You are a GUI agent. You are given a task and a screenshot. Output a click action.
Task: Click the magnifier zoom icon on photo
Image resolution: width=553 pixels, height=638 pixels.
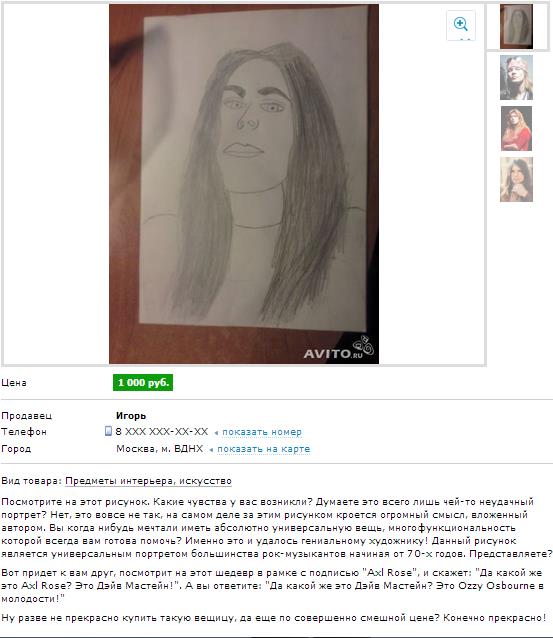click(x=461, y=24)
